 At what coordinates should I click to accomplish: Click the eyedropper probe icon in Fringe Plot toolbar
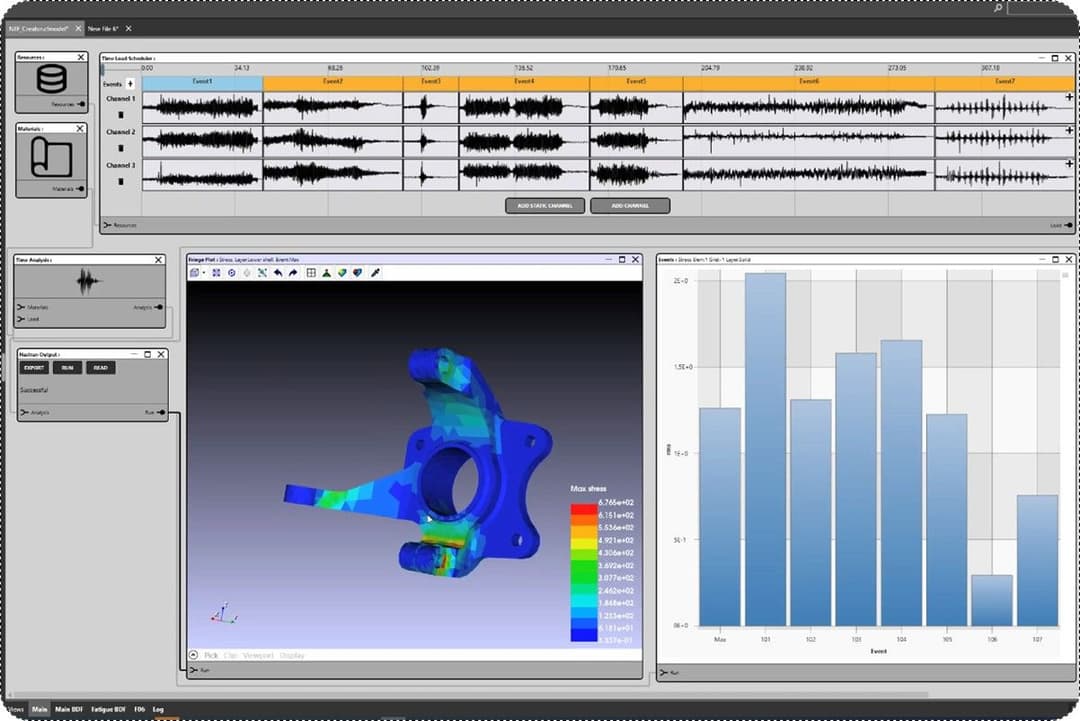pos(375,272)
